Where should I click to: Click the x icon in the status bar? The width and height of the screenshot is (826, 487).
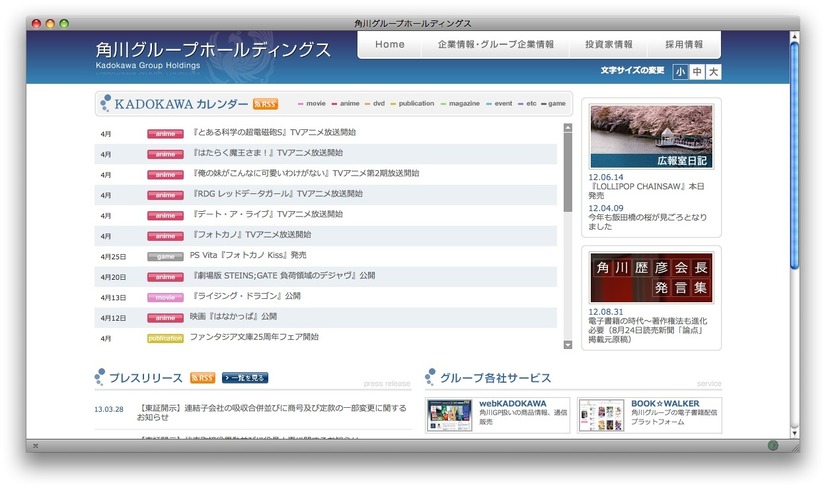pyautogui.click(x=35, y=446)
